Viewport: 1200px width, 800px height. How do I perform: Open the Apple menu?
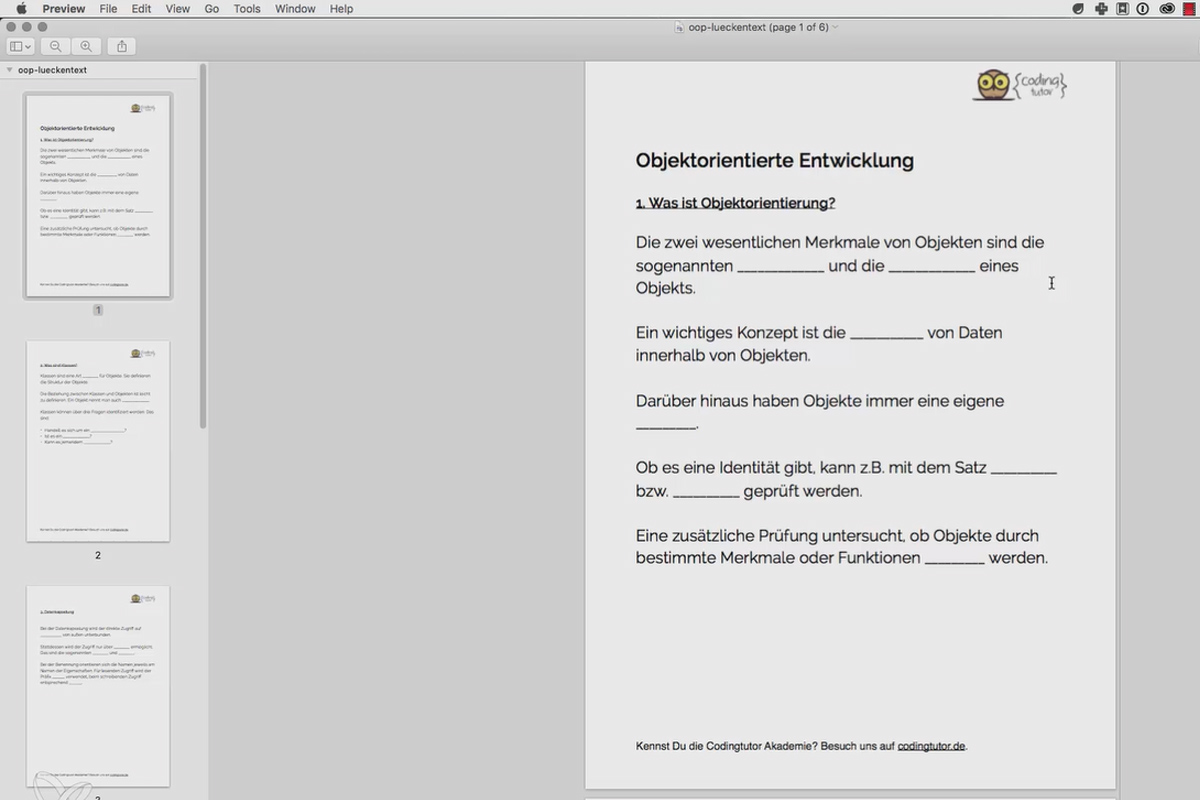[21, 9]
